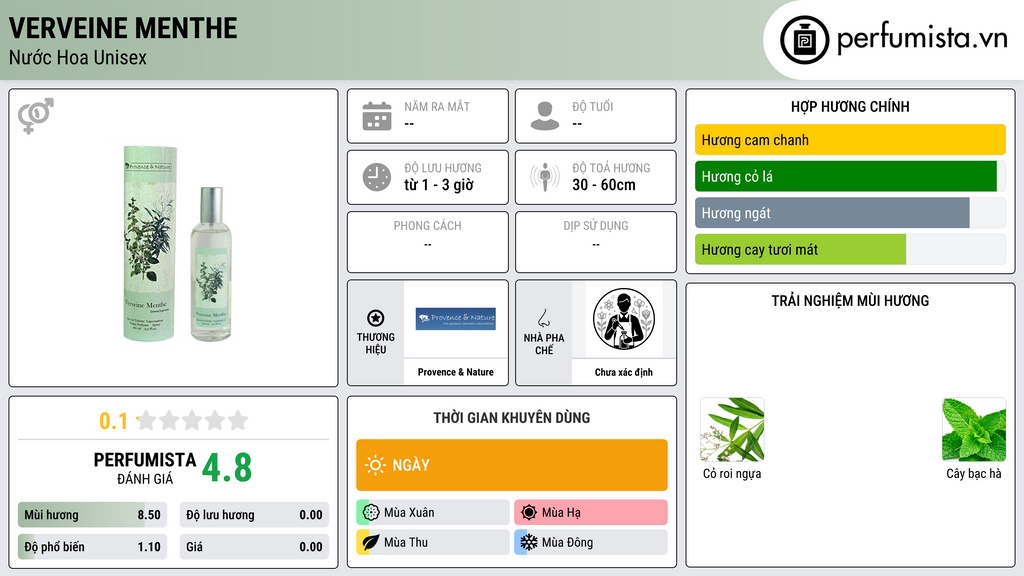Click the sillage icon beside Độ toả hương

tap(545, 177)
